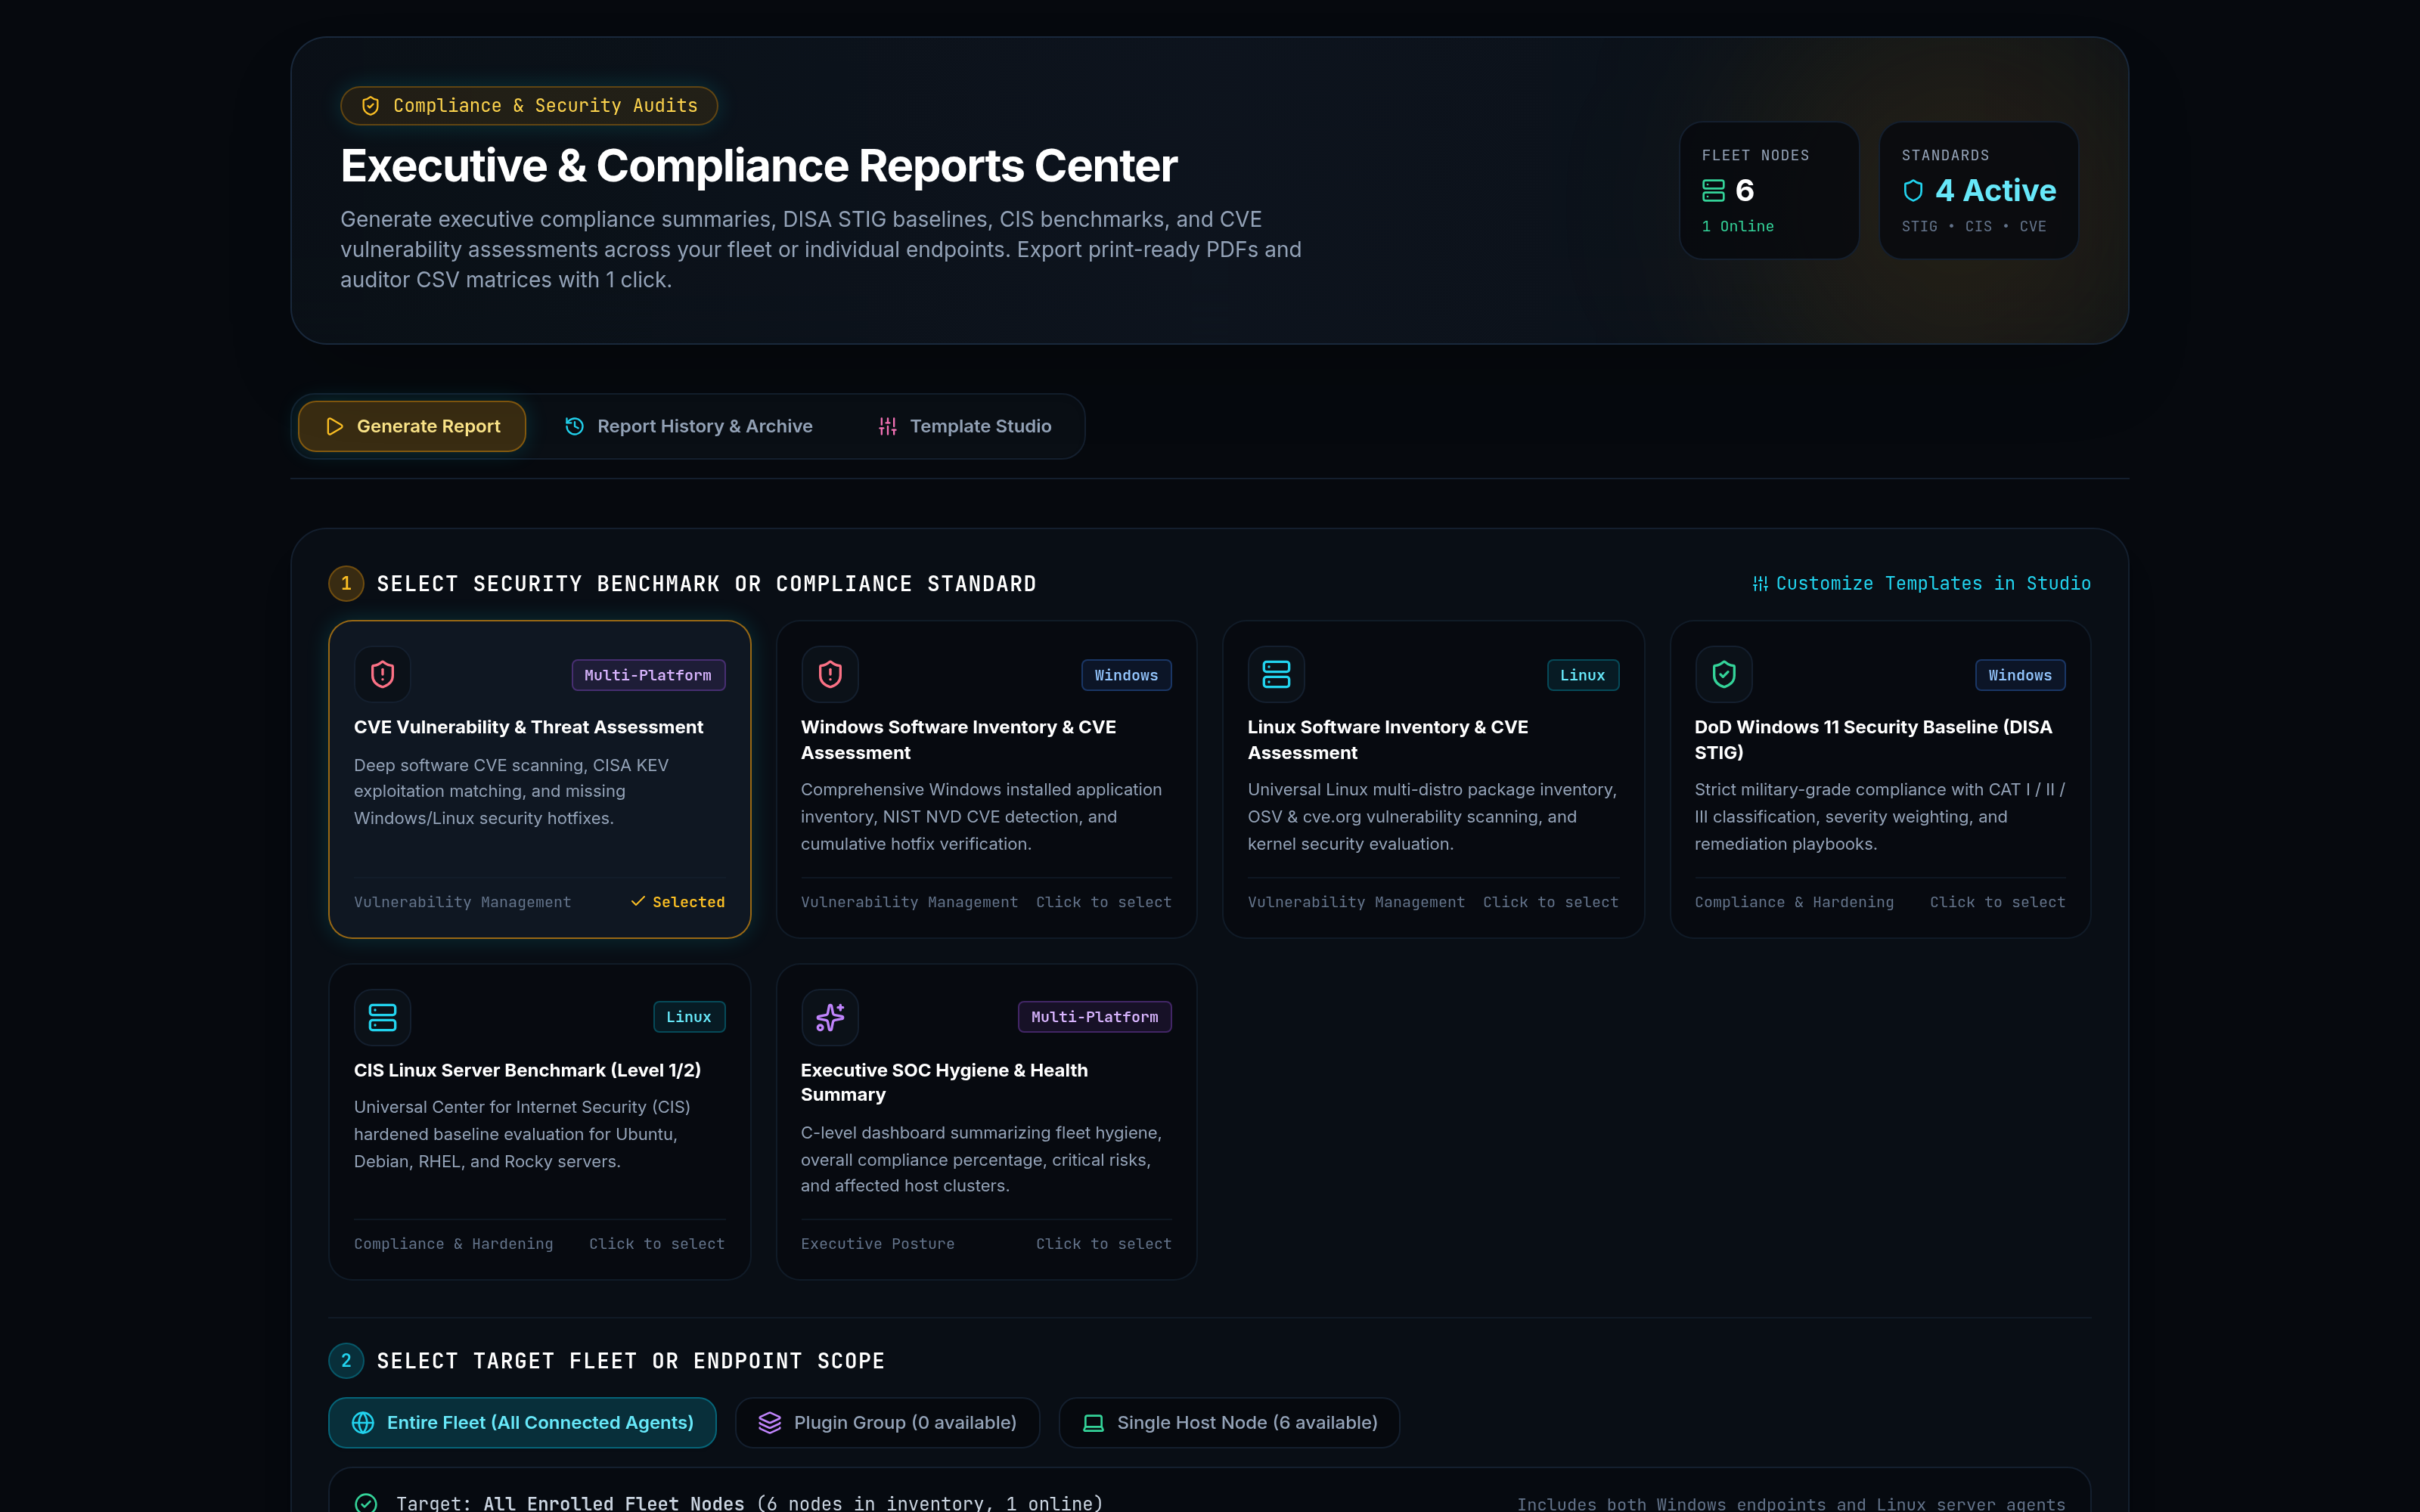Click the sliders icon beside Template Studio
Screen dimensions: 2420x1512
[x=887, y=426]
